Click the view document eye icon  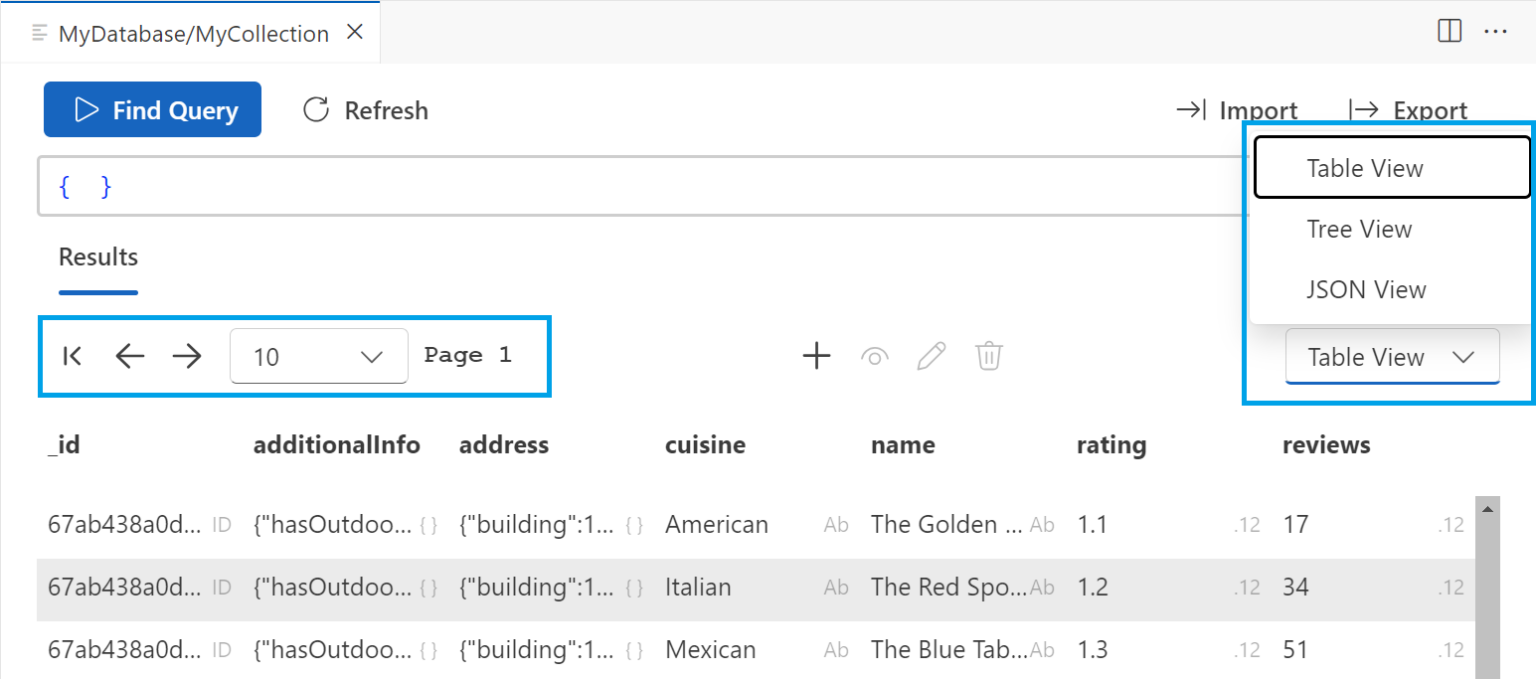(874, 355)
